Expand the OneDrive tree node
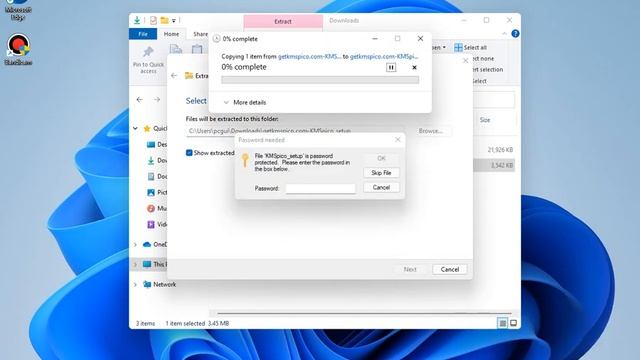The width and height of the screenshot is (640, 360). pos(135,244)
